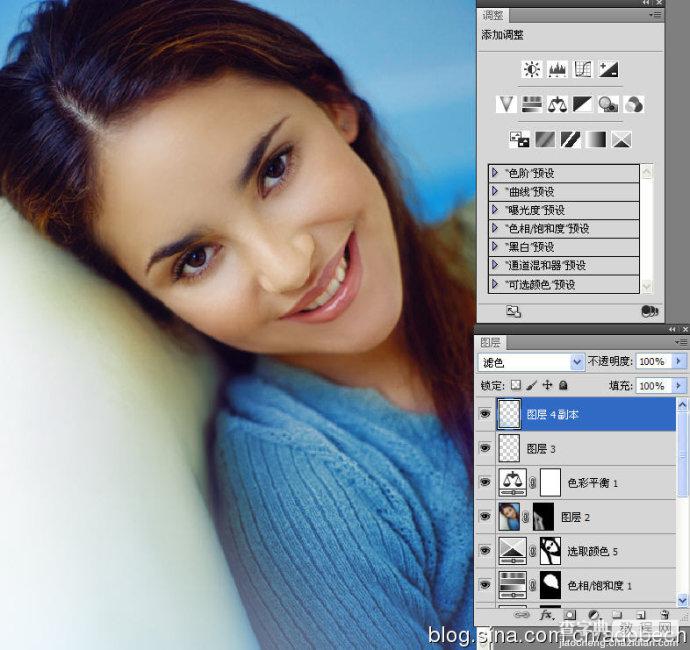Viewport: 690px width, 650px height.
Task: Add a Hue/Saturation adjustment icon
Action: pyautogui.click(x=532, y=105)
